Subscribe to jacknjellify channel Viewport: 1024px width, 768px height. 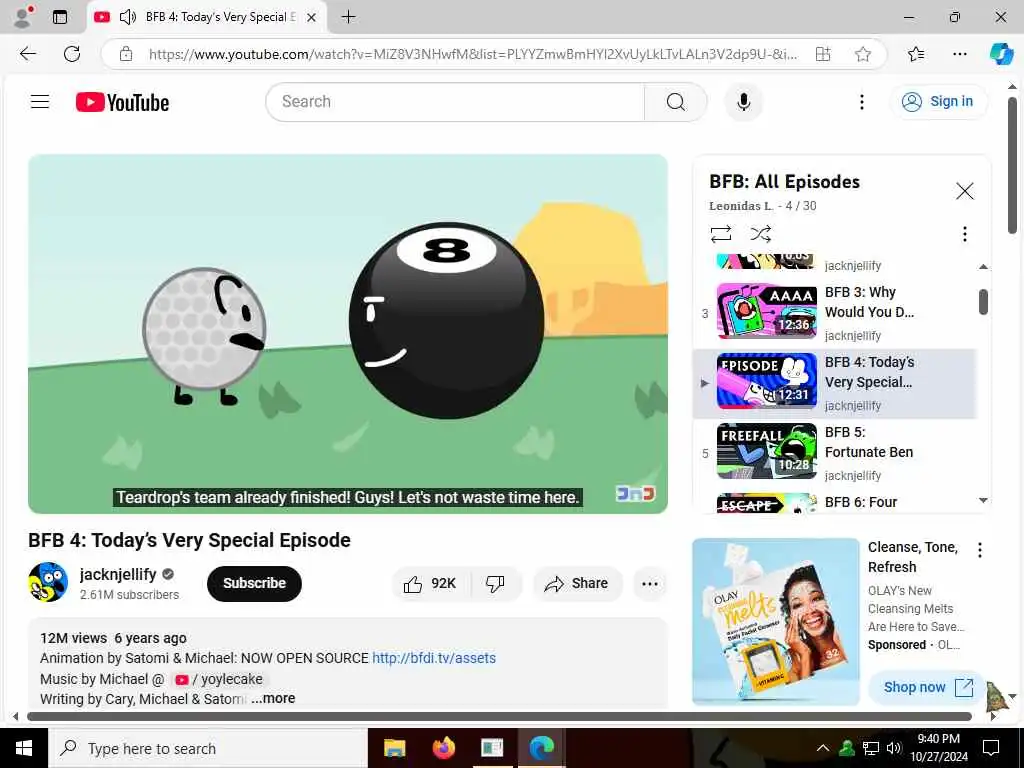tap(254, 583)
